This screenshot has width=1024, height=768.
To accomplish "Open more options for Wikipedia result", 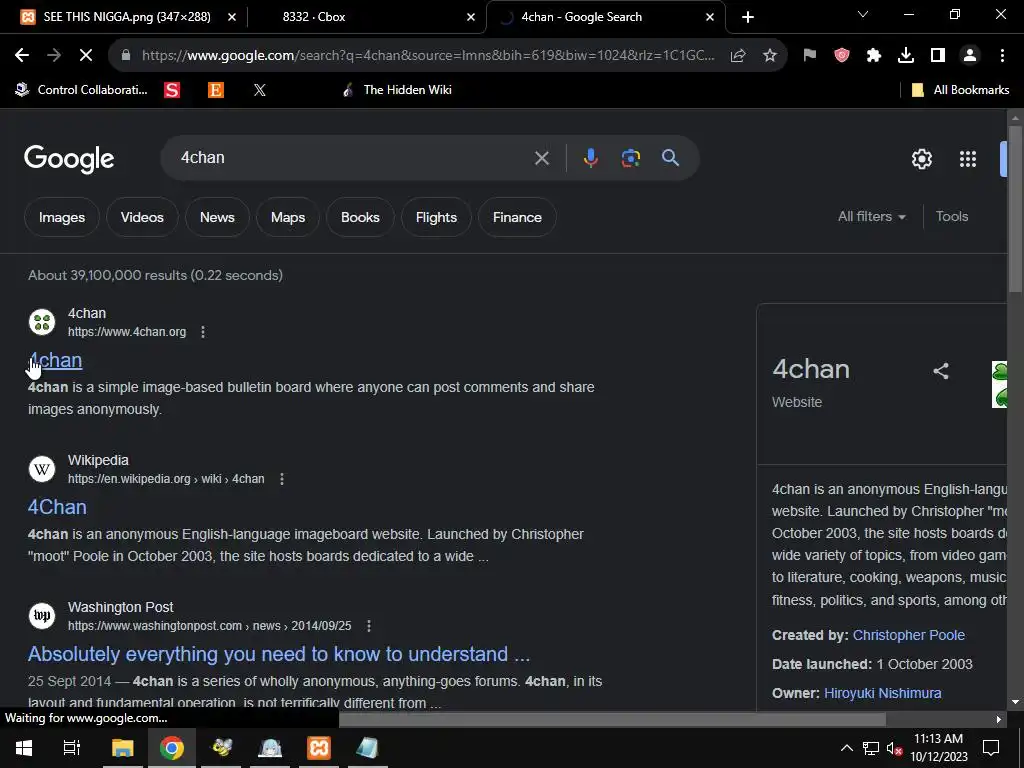I will coord(281,479).
